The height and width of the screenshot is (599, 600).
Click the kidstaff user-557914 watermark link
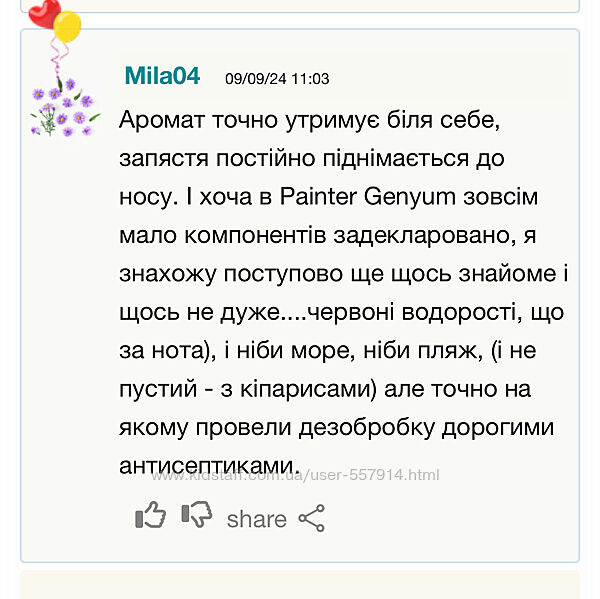[294, 475]
